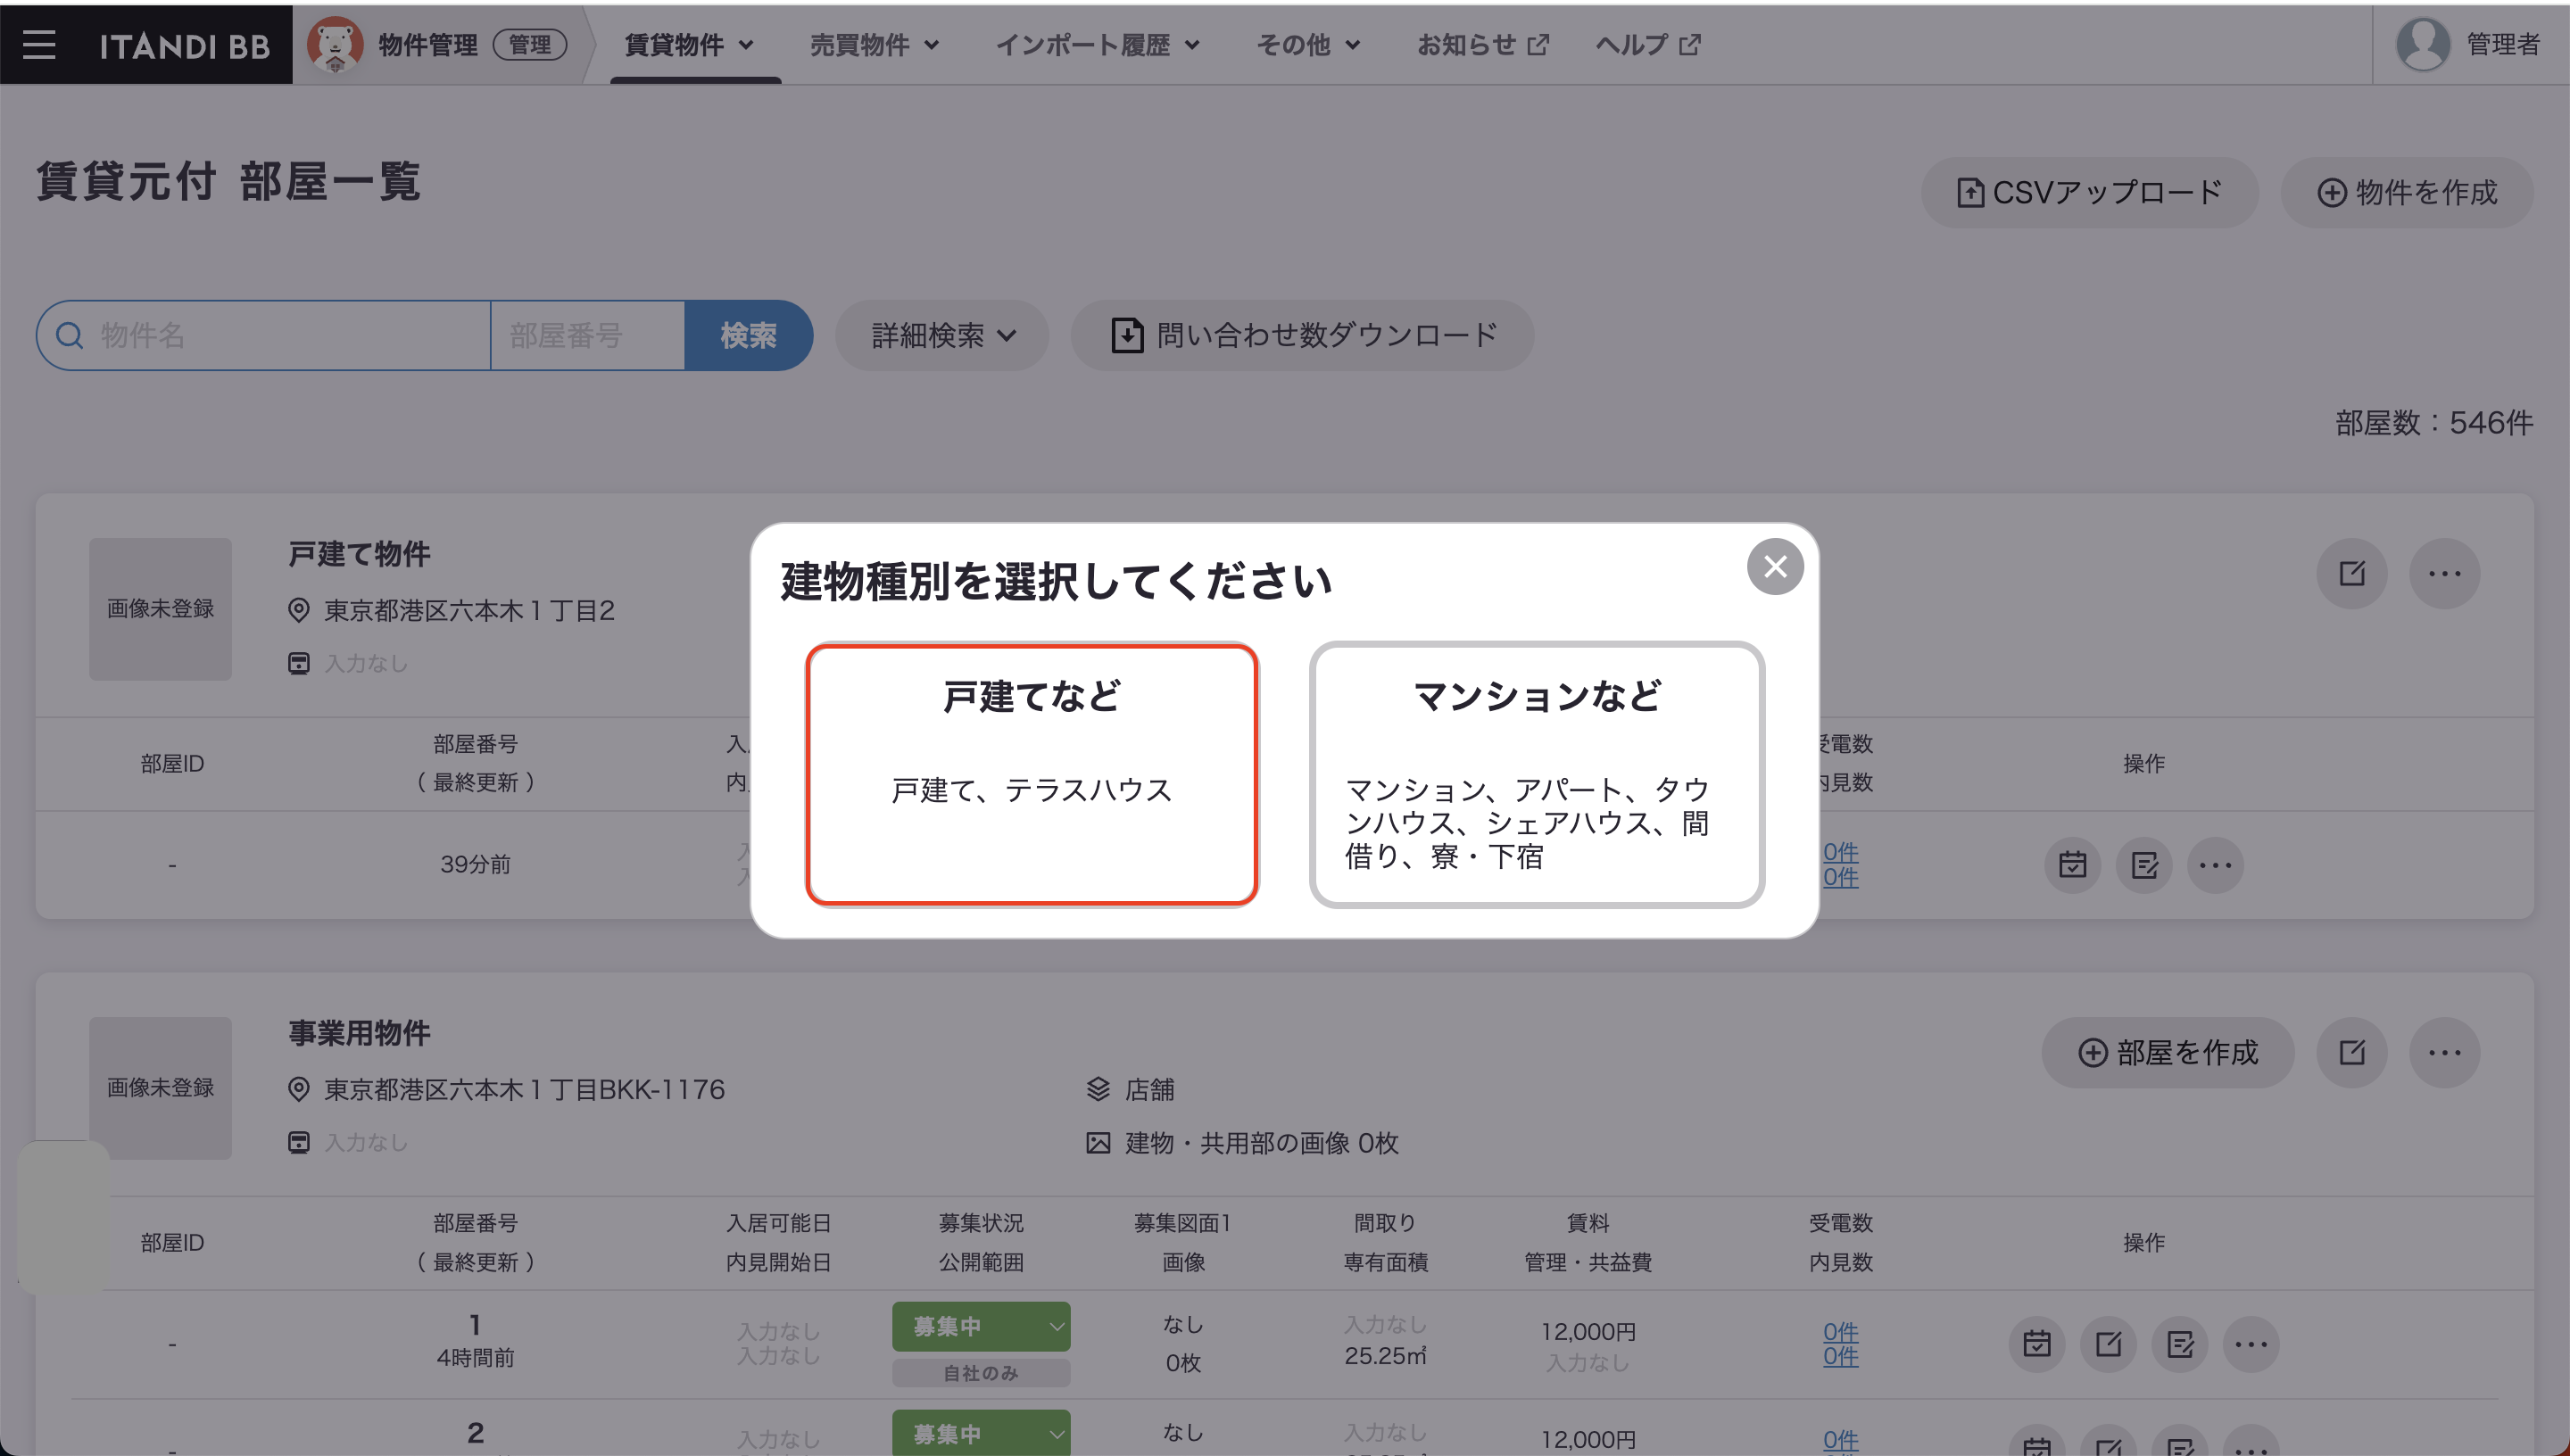Click 東京都港区六本木１丁目2 address
This screenshot has height=1456, width=2570.
[x=469, y=611]
